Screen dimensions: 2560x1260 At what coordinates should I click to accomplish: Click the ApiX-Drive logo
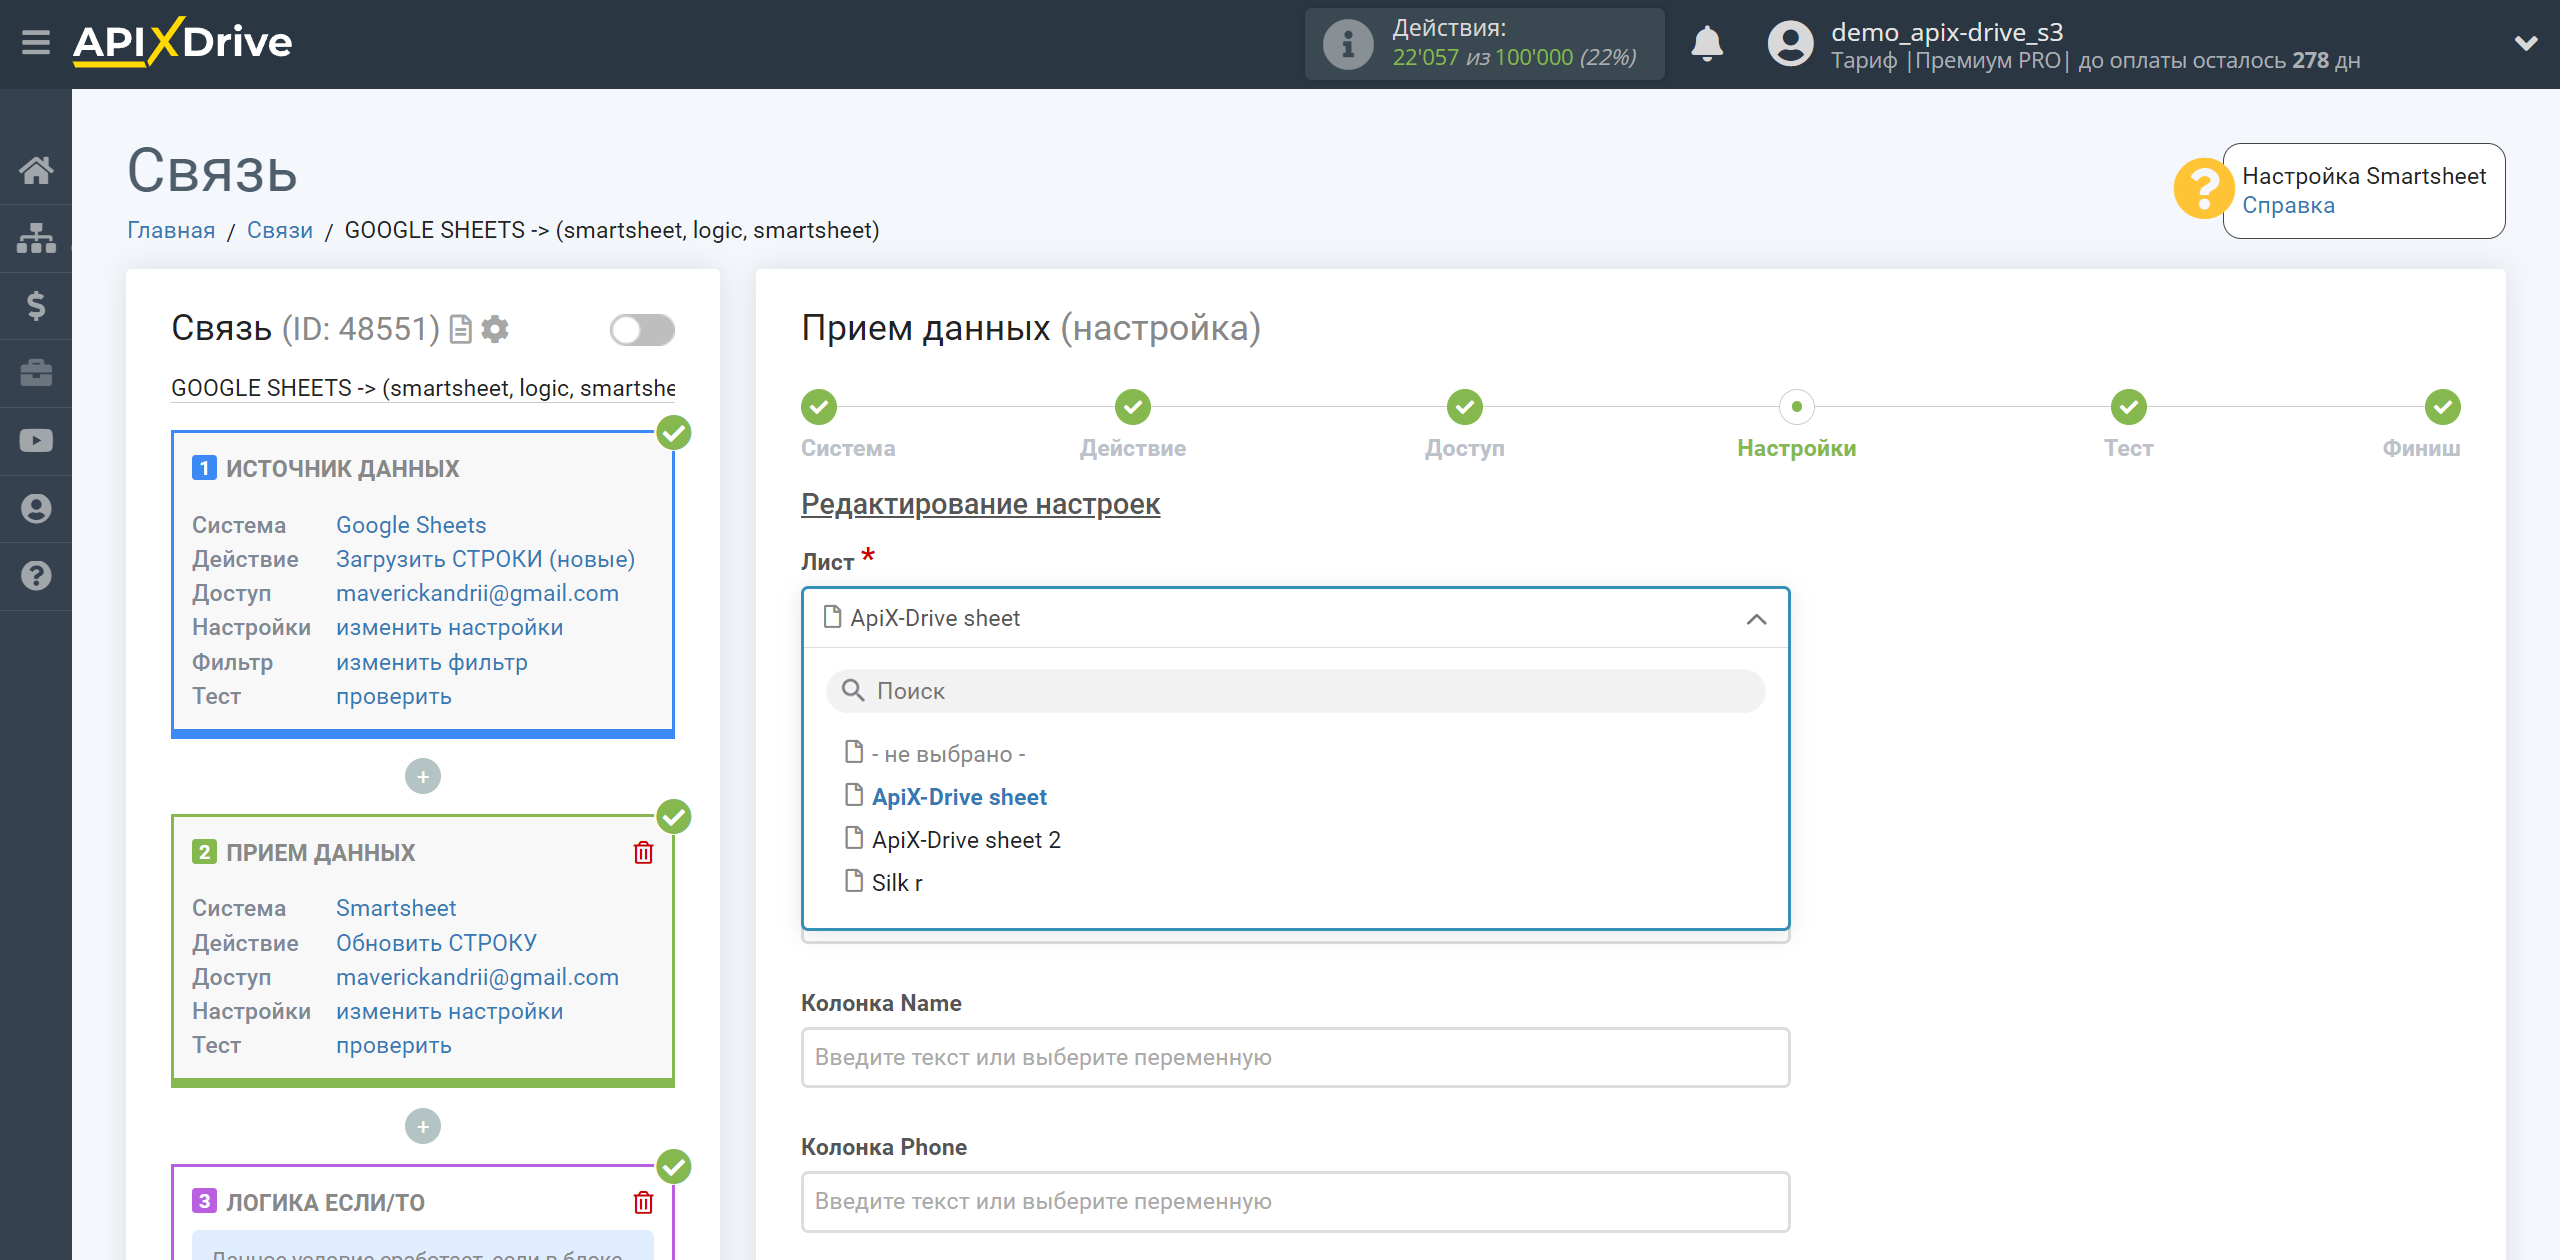[x=183, y=42]
